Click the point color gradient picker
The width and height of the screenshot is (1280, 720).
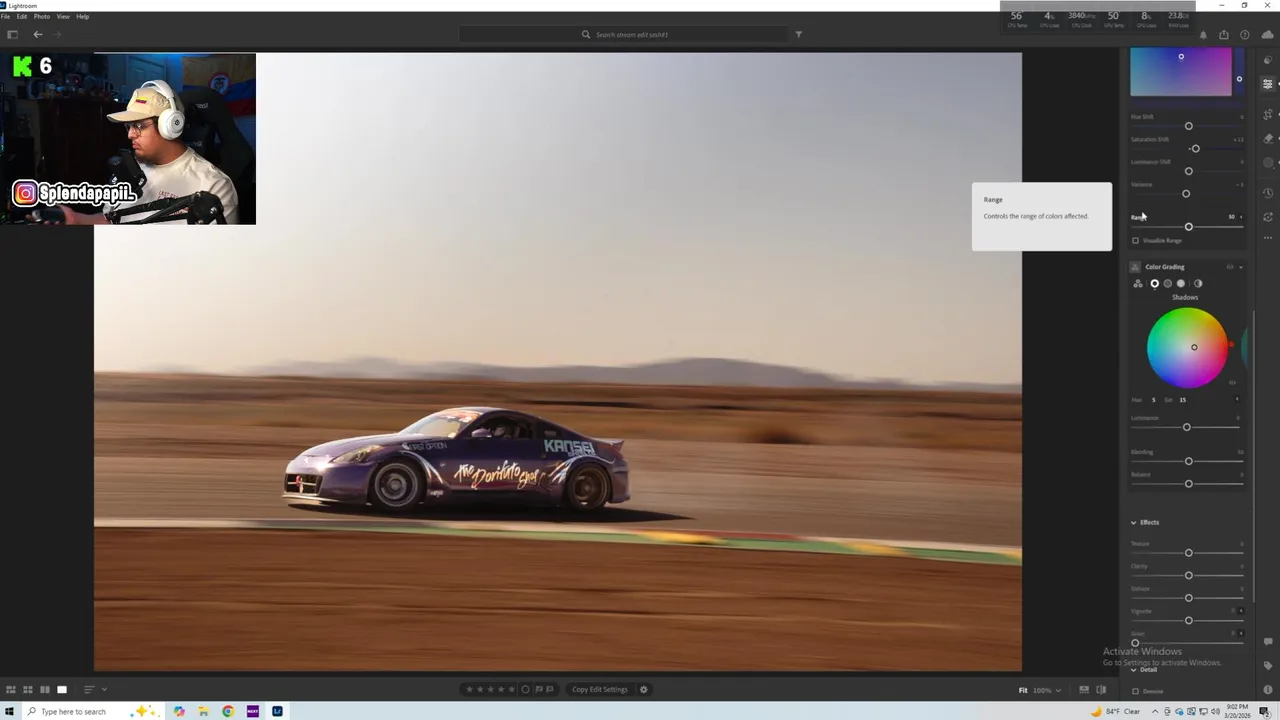[x=1181, y=72]
